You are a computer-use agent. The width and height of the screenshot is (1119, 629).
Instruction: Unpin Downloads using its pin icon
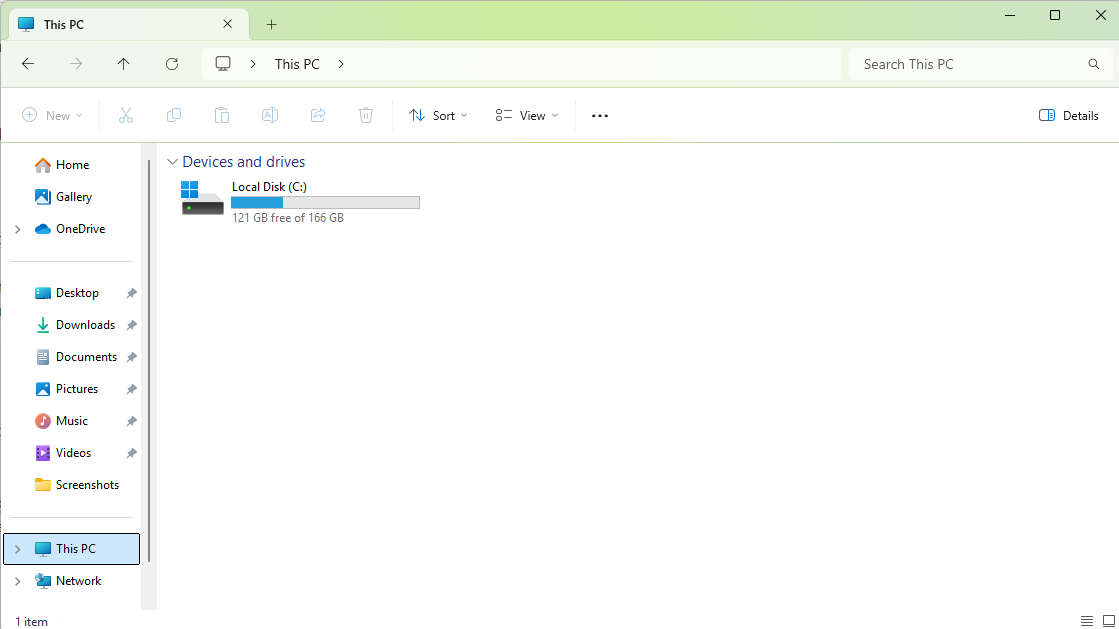click(x=131, y=325)
